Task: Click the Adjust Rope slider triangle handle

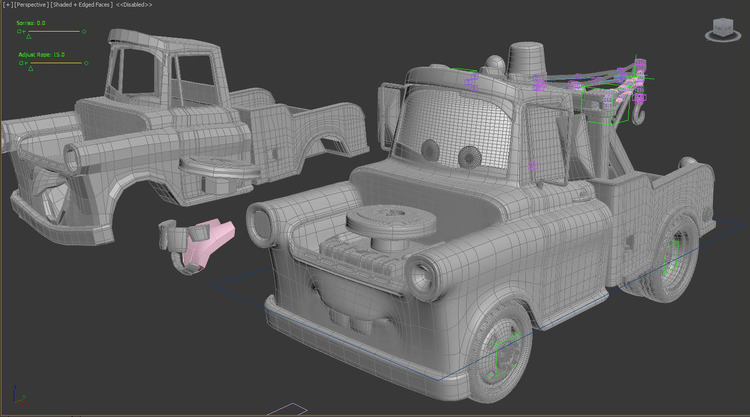Action: [x=30, y=69]
